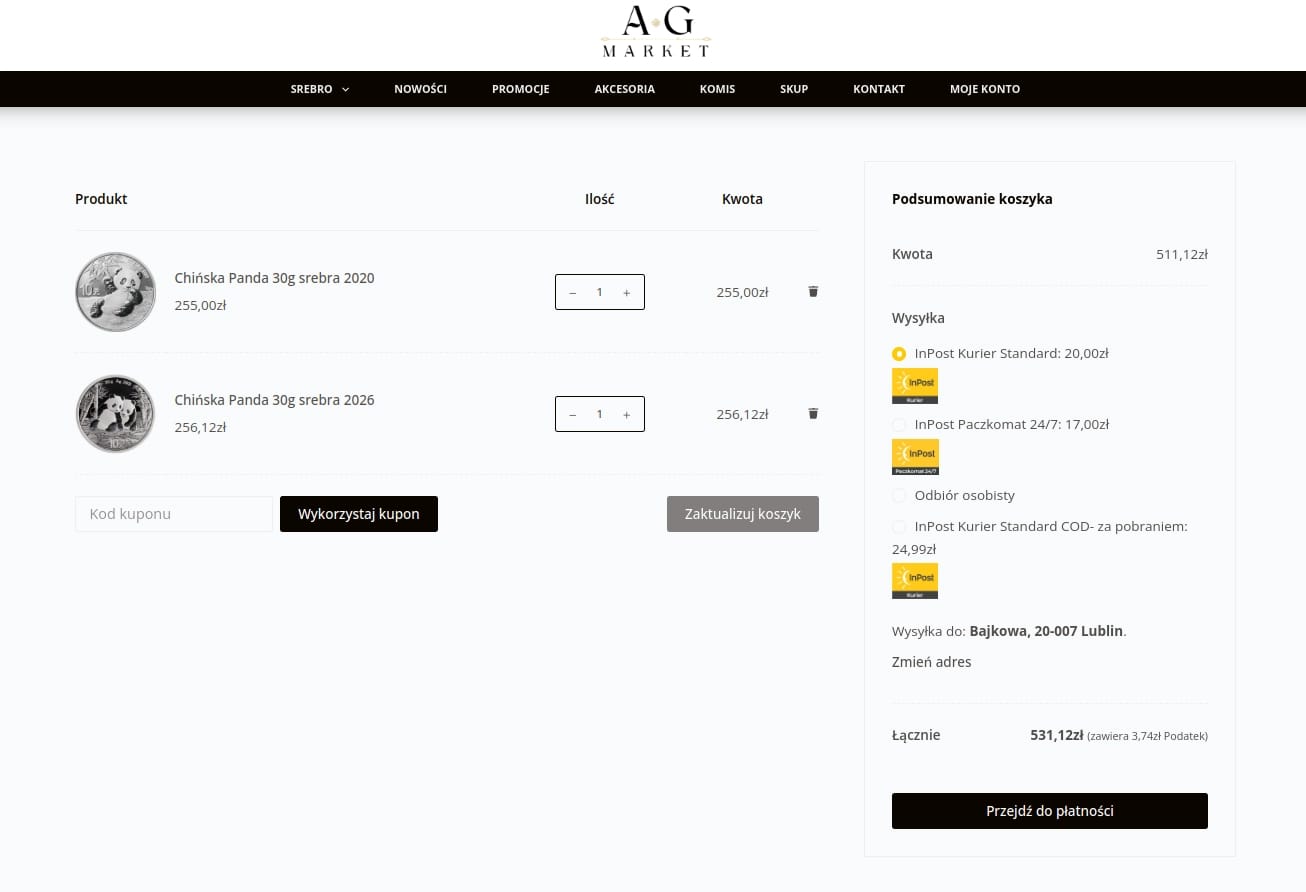This screenshot has width=1306, height=892.
Task: Open the Kontakt page
Action: [878, 89]
